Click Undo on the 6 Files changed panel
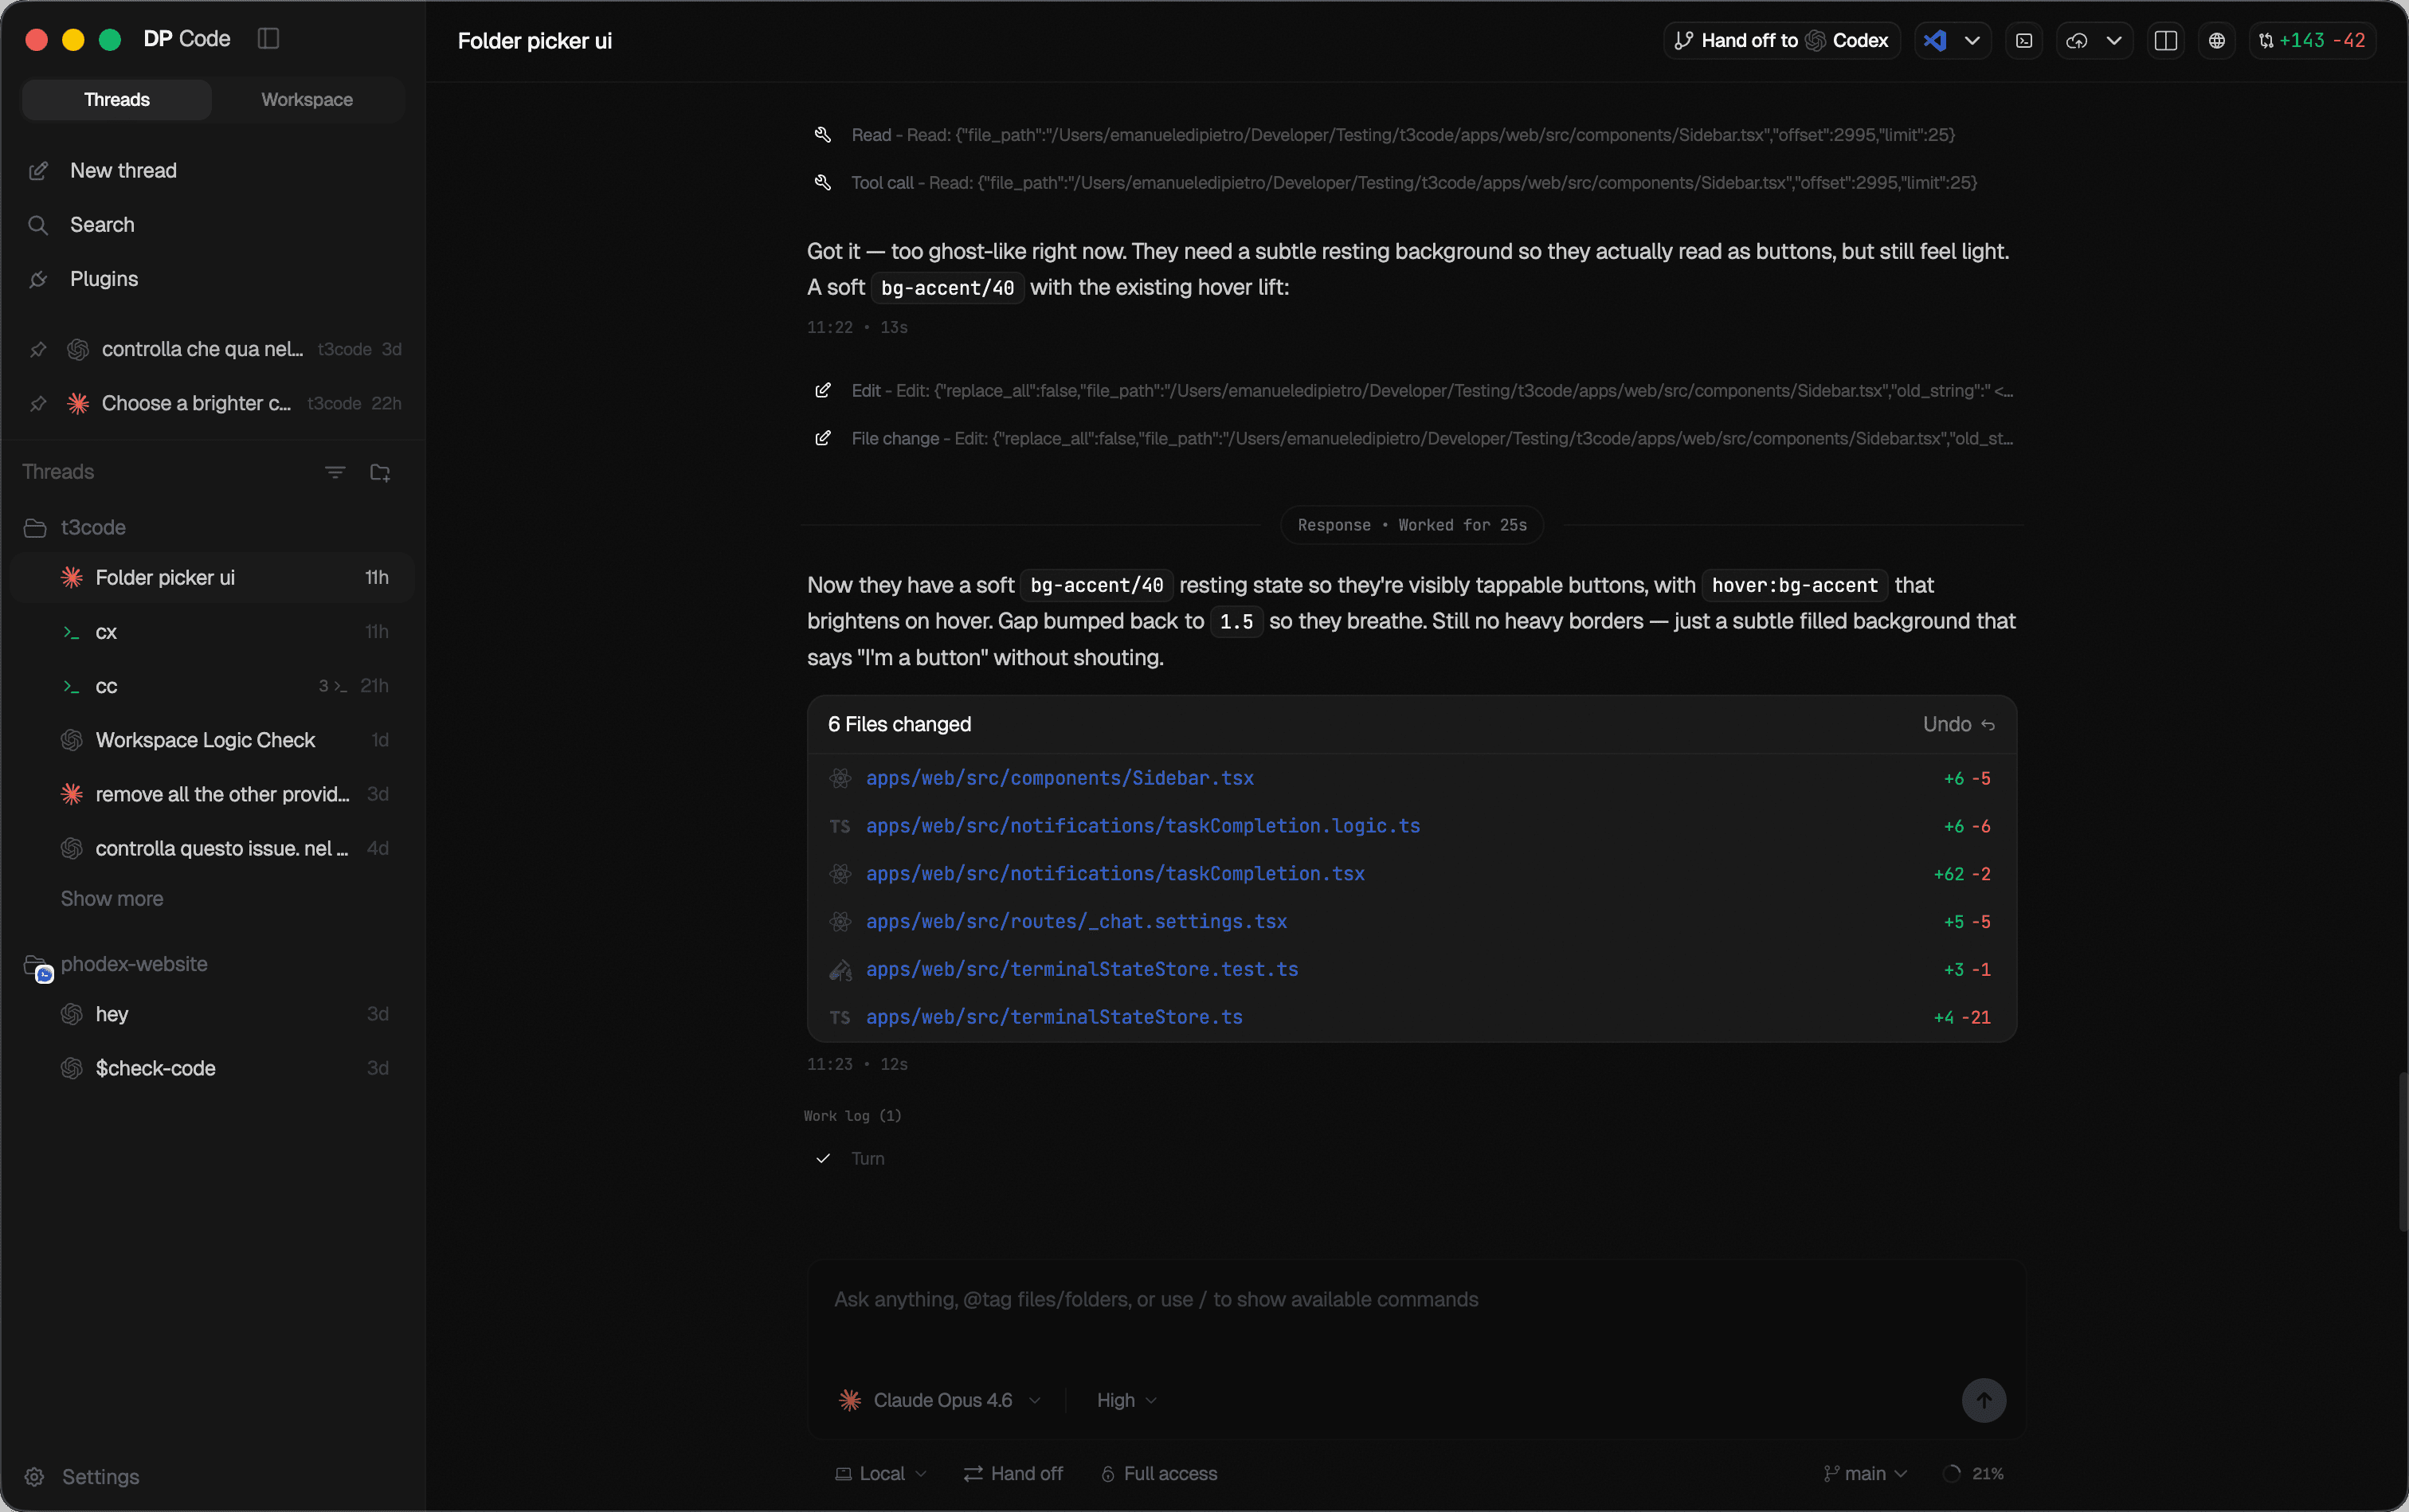Screen dimensions: 2409x1512 [x=1956, y=724]
